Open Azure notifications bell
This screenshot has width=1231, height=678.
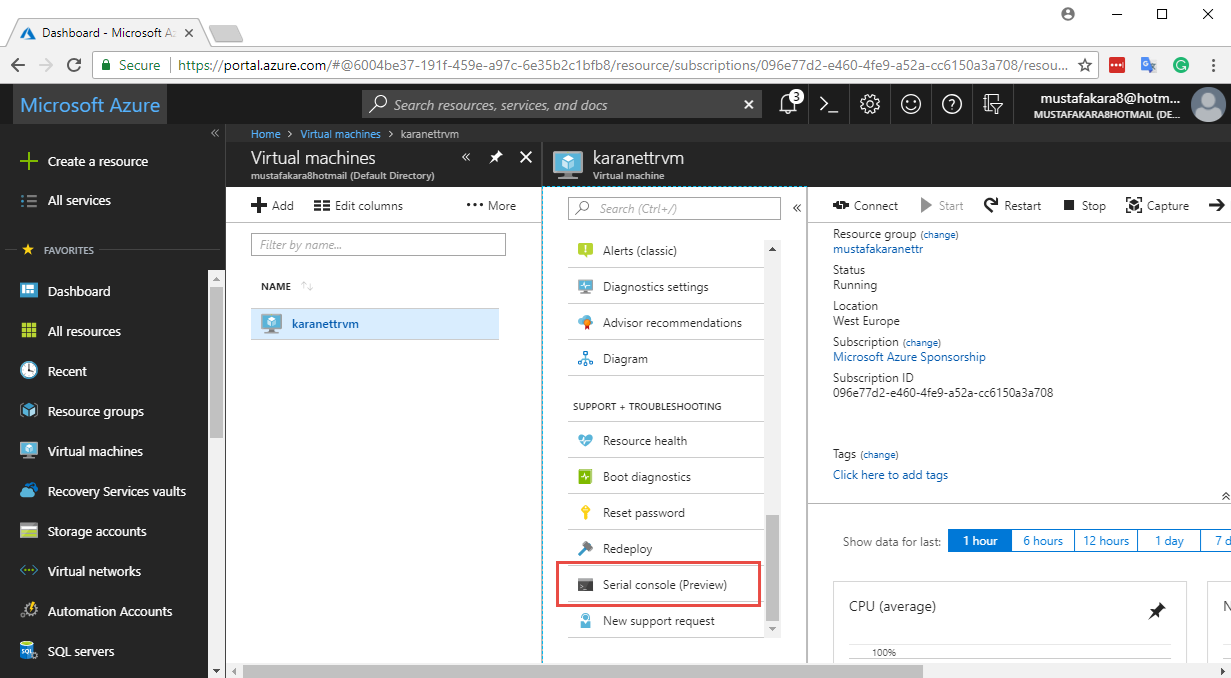(x=789, y=104)
